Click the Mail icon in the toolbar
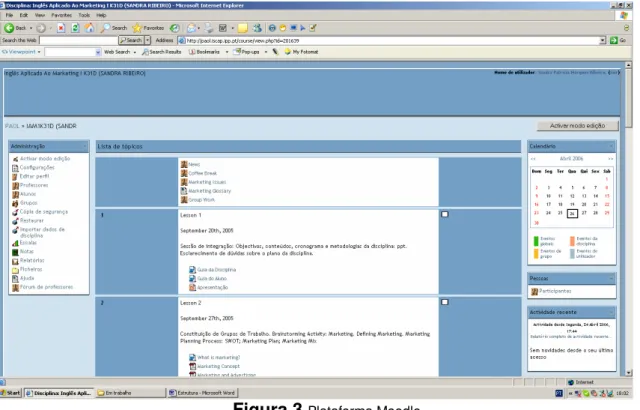The width and height of the screenshot is (640, 410). coord(191,28)
